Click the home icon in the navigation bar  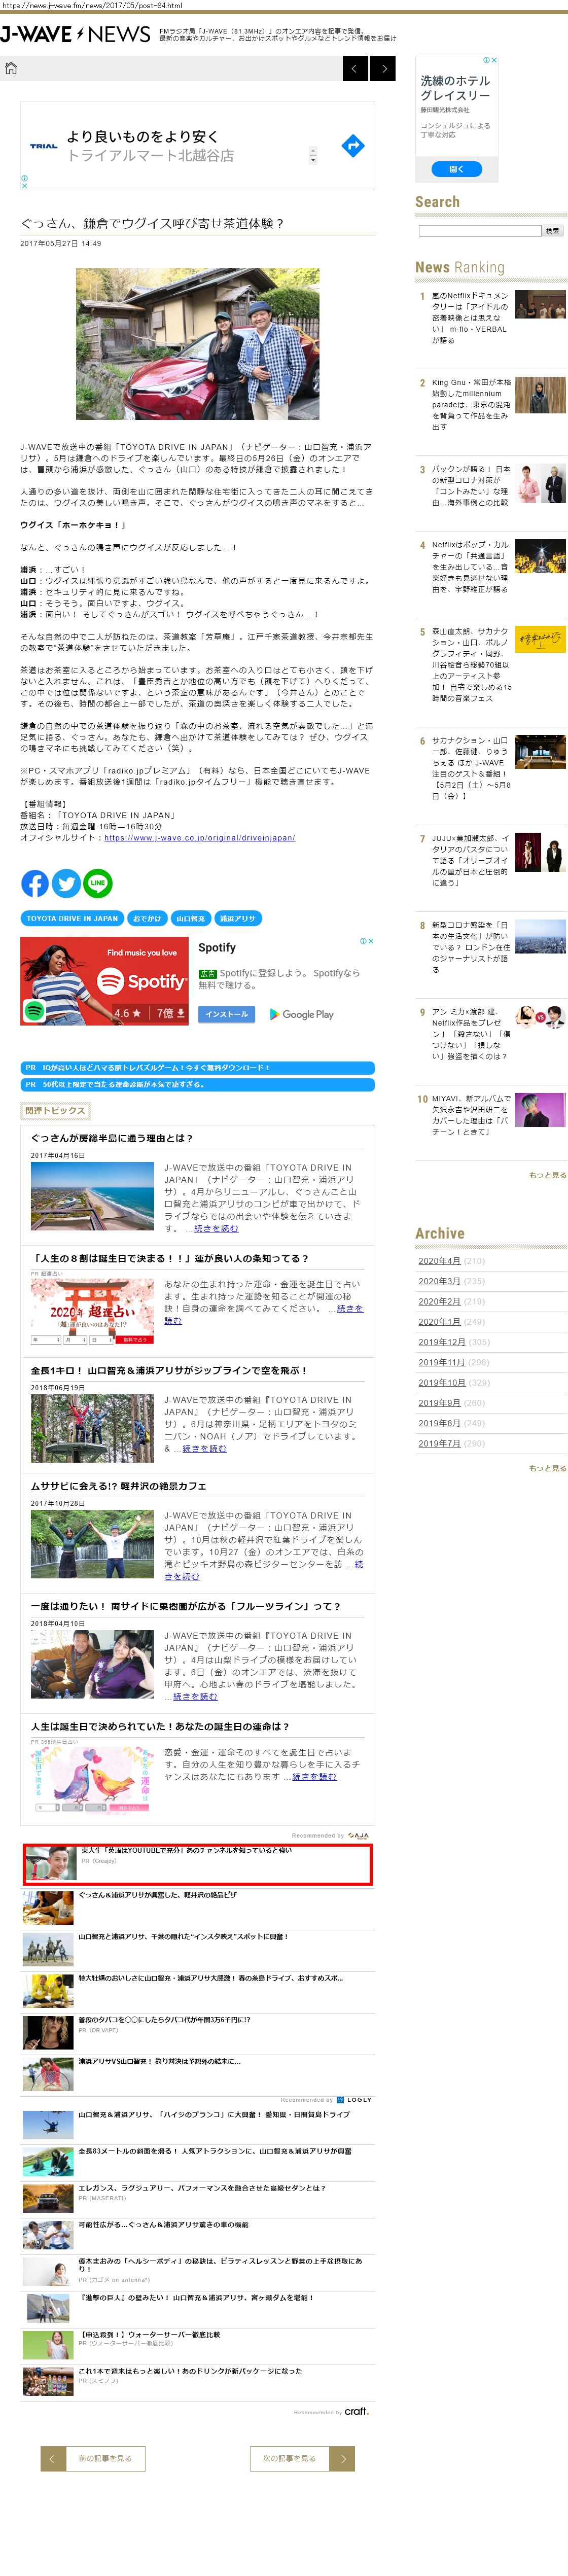point(11,68)
